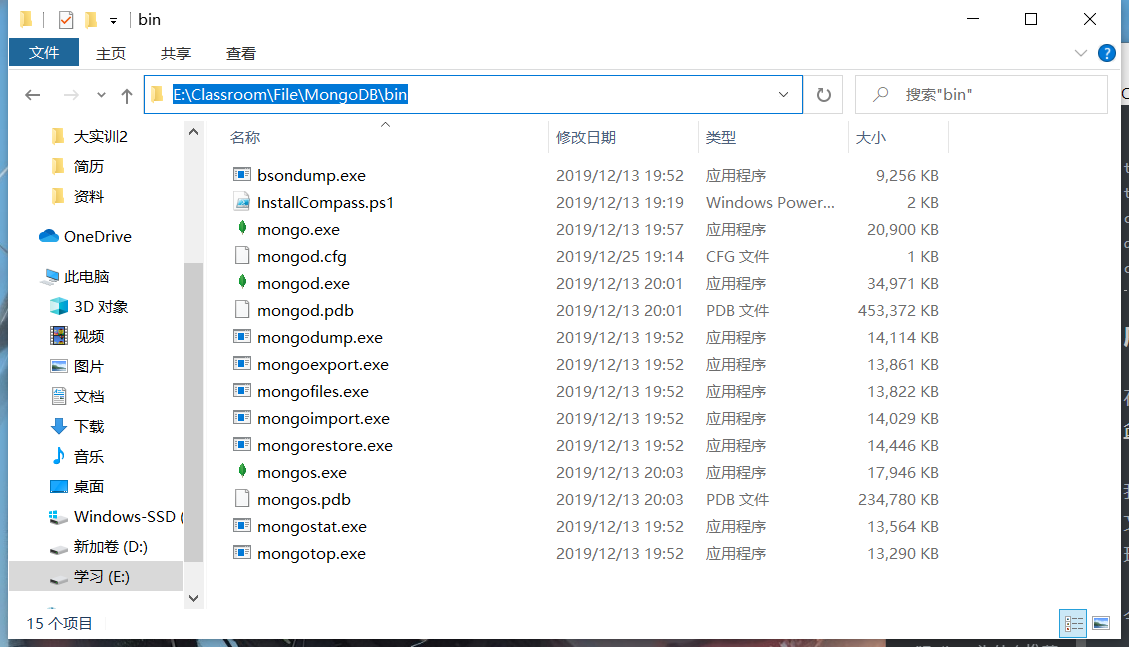
Task: Switch to the 查看 ribbon tab
Action: [x=240, y=53]
